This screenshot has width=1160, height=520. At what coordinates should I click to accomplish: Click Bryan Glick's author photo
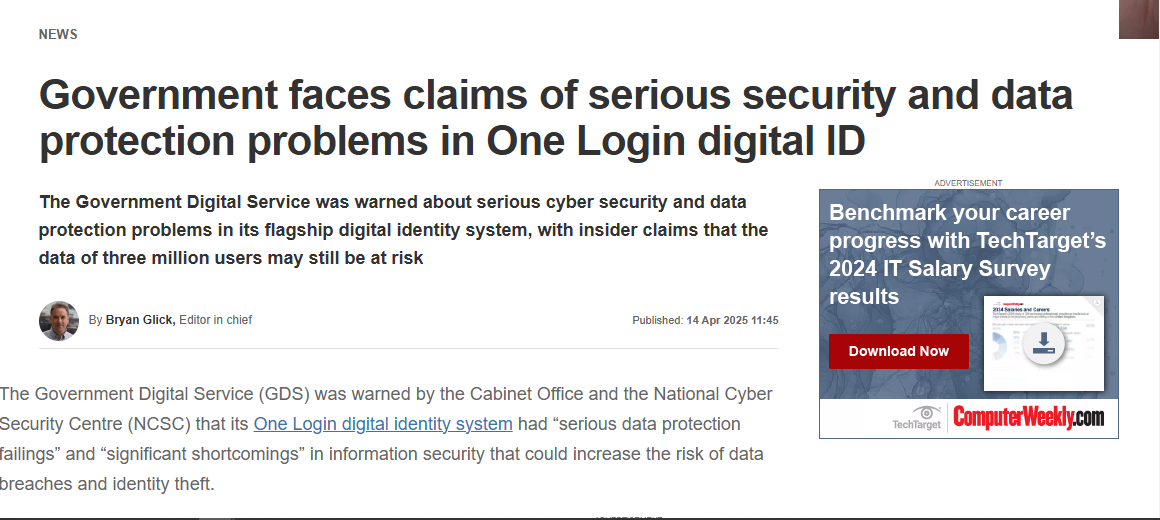click(x=59, y=320)
